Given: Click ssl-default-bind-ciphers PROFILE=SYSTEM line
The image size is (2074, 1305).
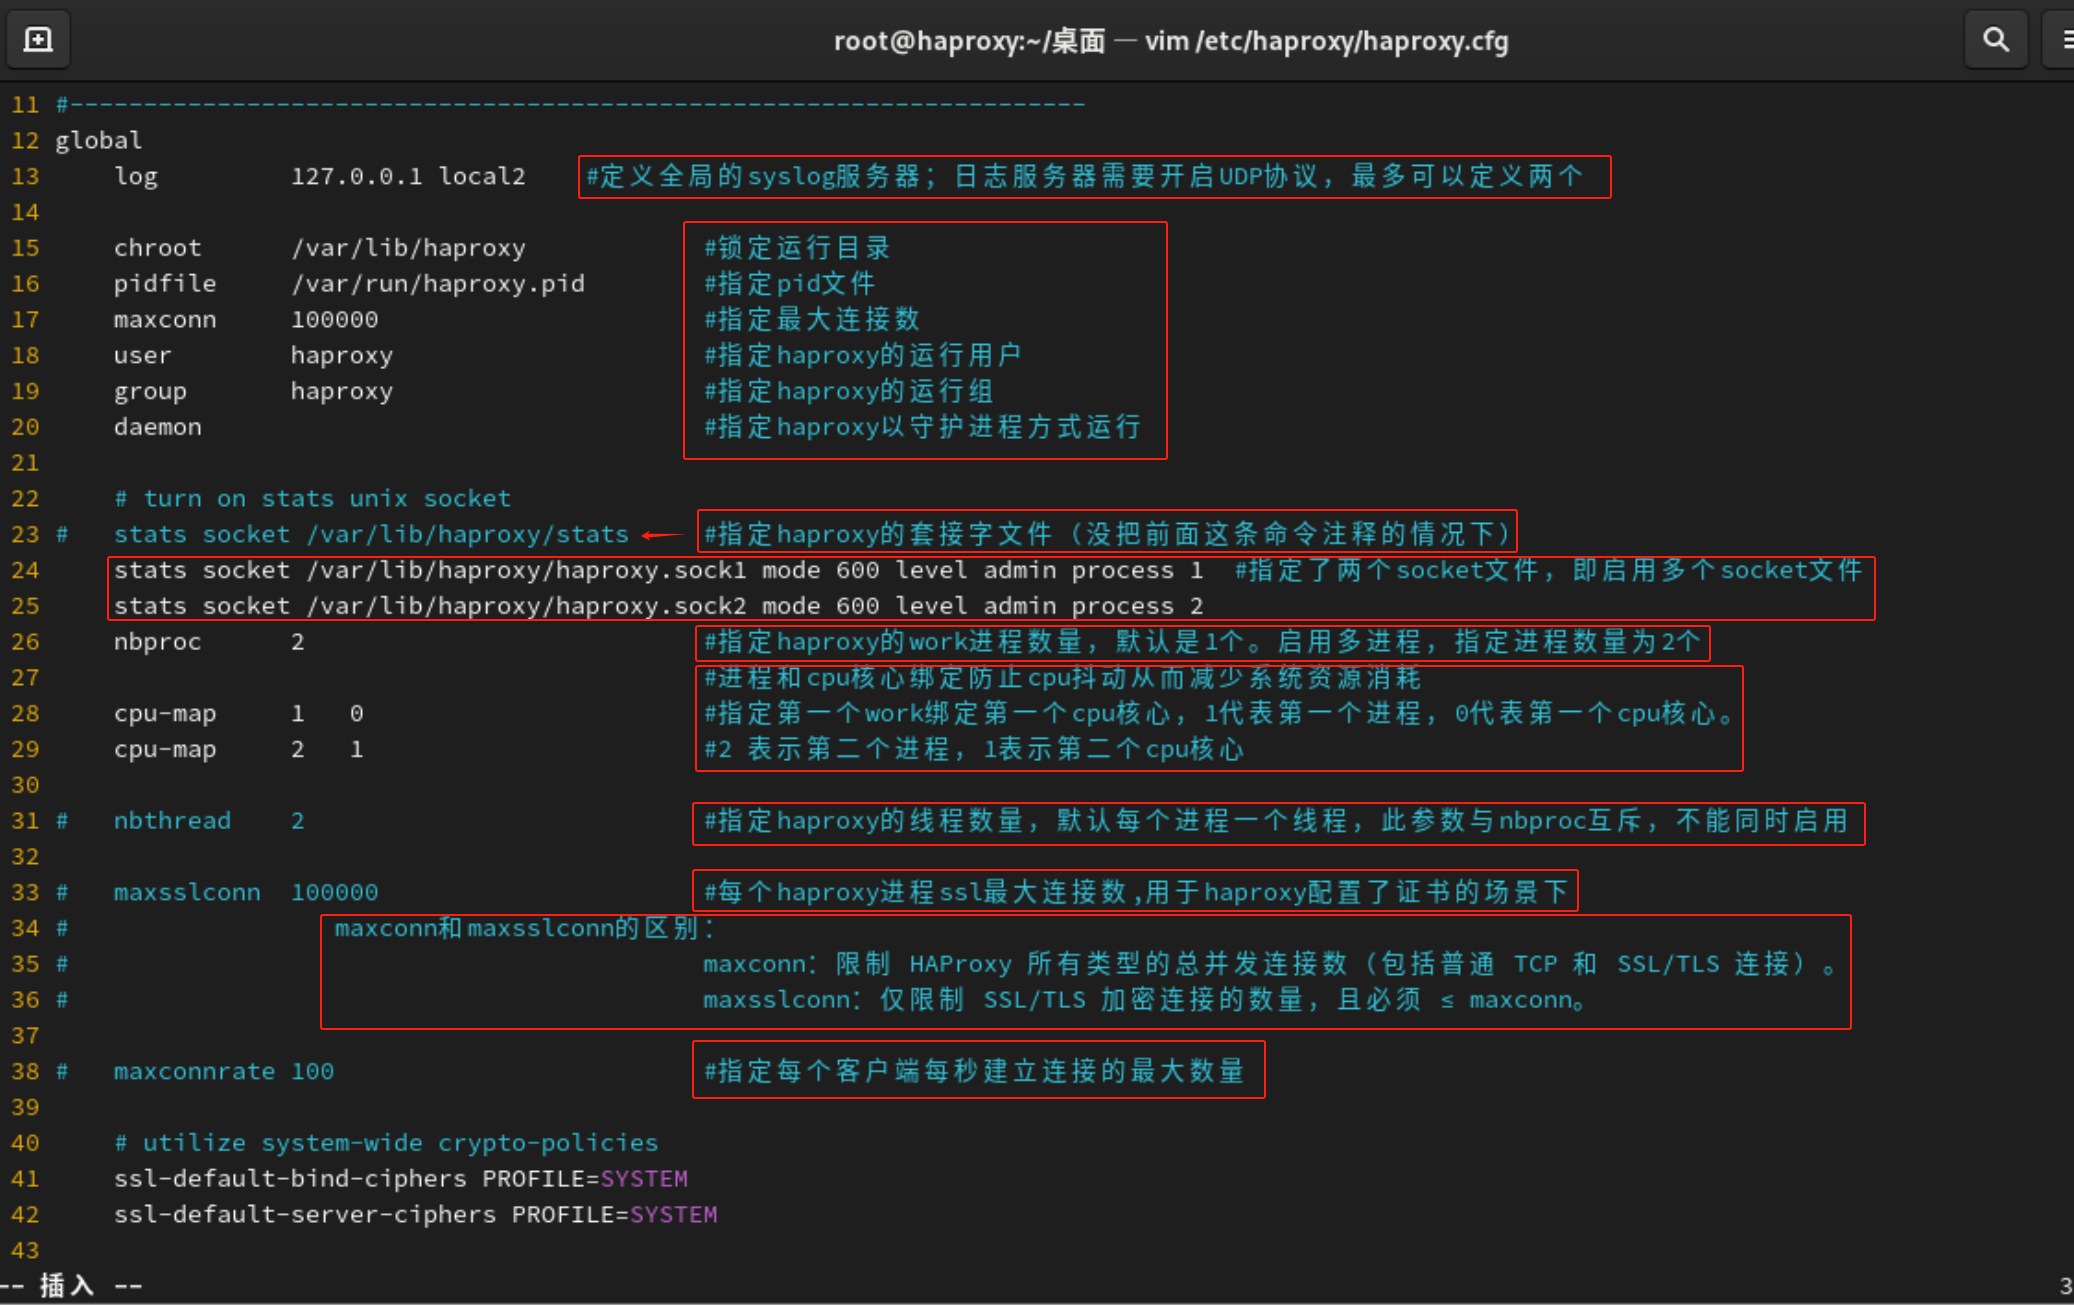Looking at the screenshot, I should tap(401, 1179).
